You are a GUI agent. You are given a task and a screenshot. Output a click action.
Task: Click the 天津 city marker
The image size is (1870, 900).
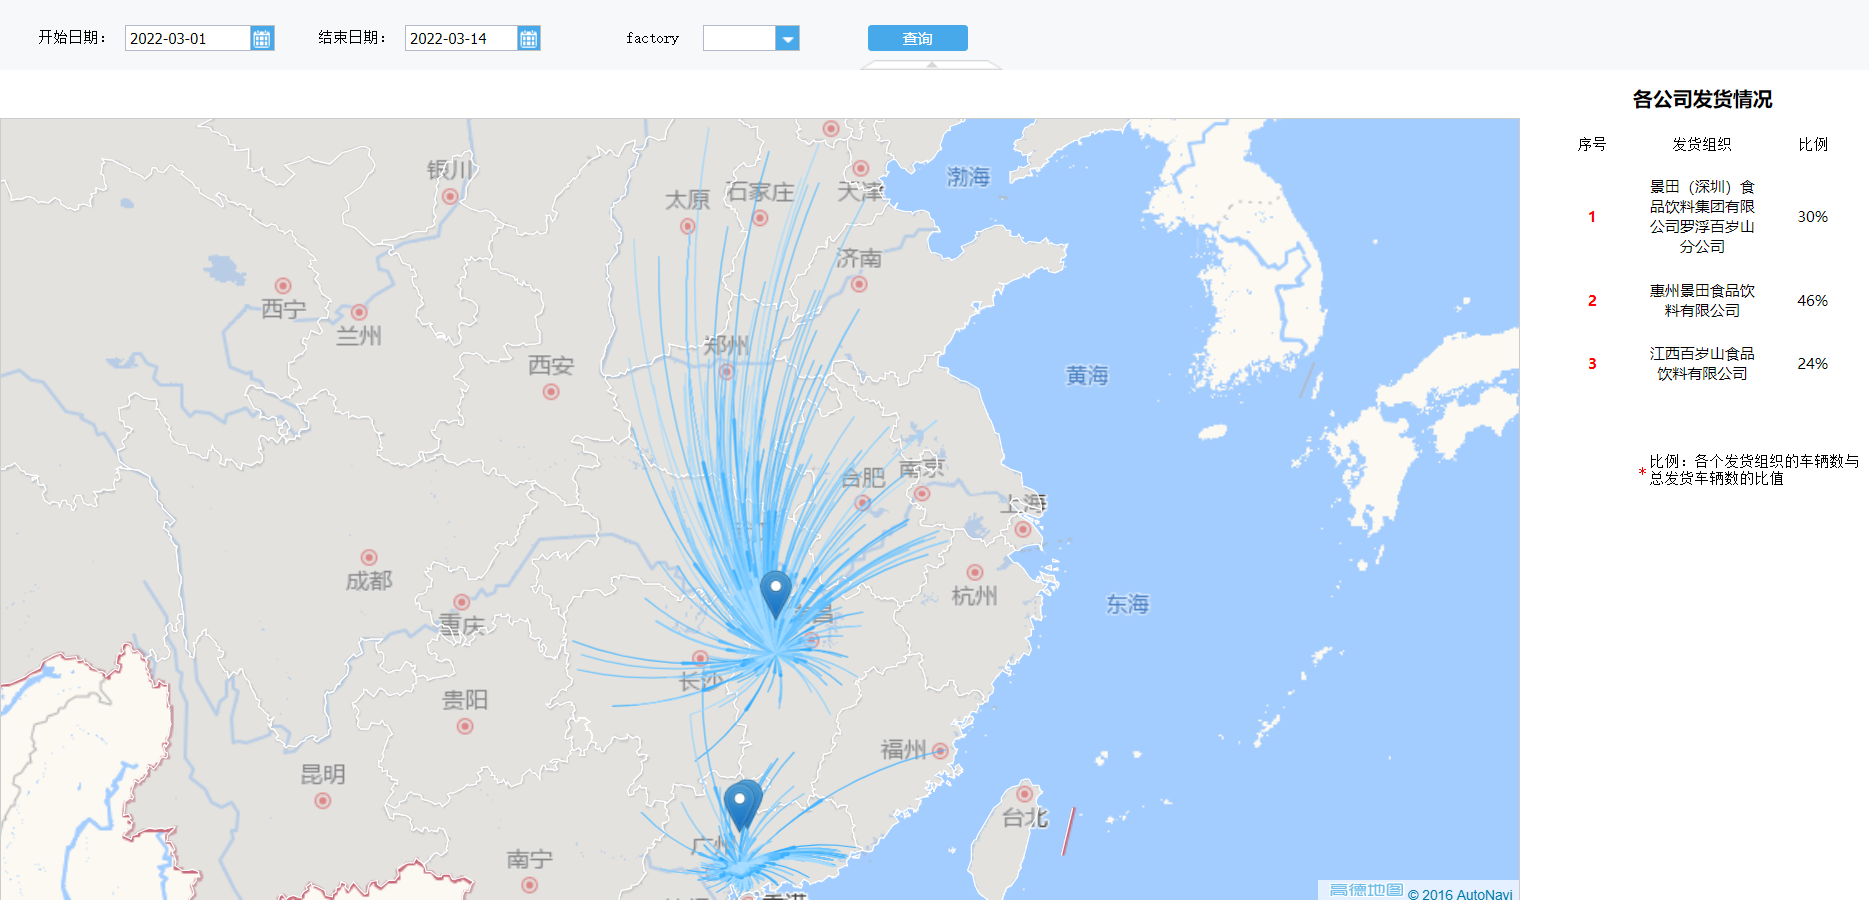pyautogui.click(x=861, y=168)
